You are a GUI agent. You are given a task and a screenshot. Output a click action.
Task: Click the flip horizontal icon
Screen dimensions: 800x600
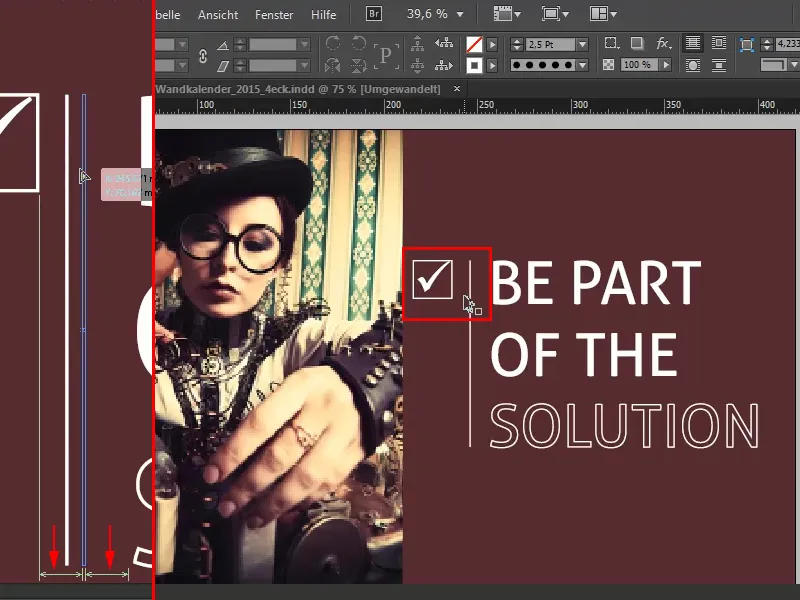tap(333, 65)
